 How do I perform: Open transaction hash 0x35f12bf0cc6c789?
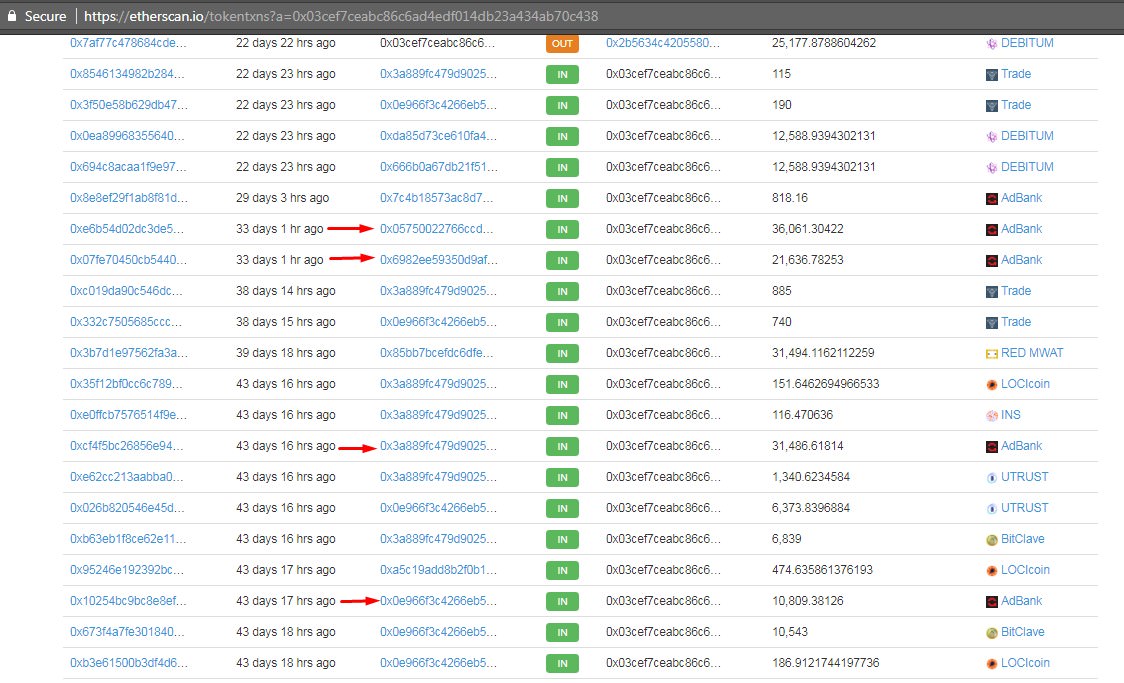coord(125,383)
